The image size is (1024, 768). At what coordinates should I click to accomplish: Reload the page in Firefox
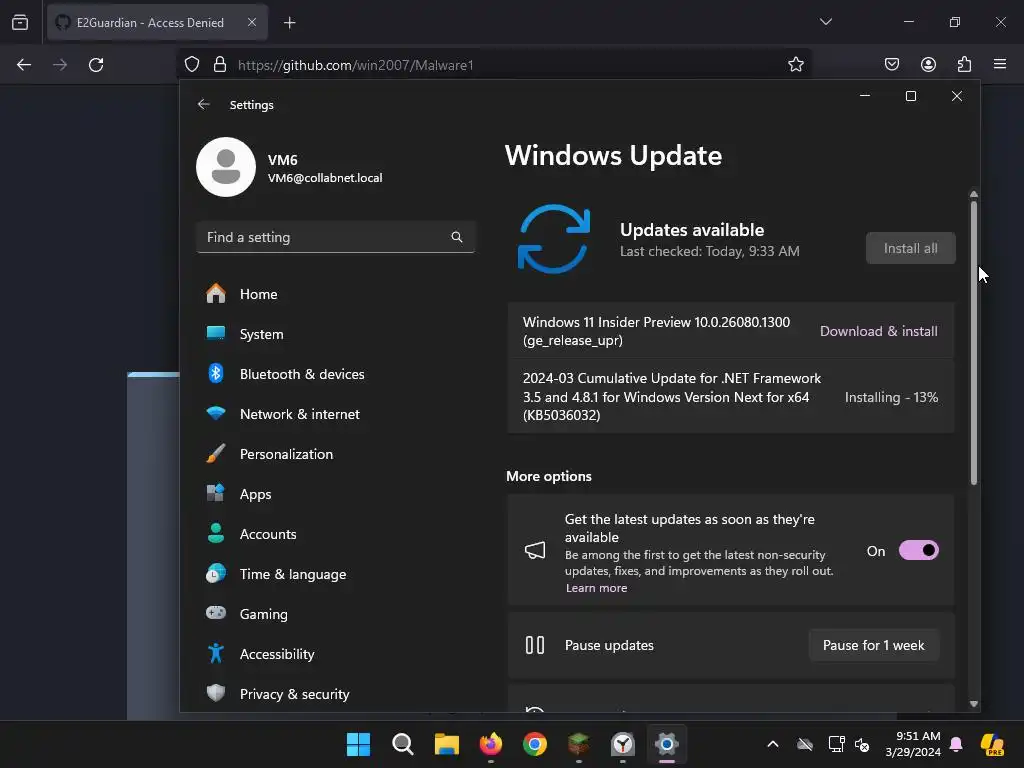(96, 65)
